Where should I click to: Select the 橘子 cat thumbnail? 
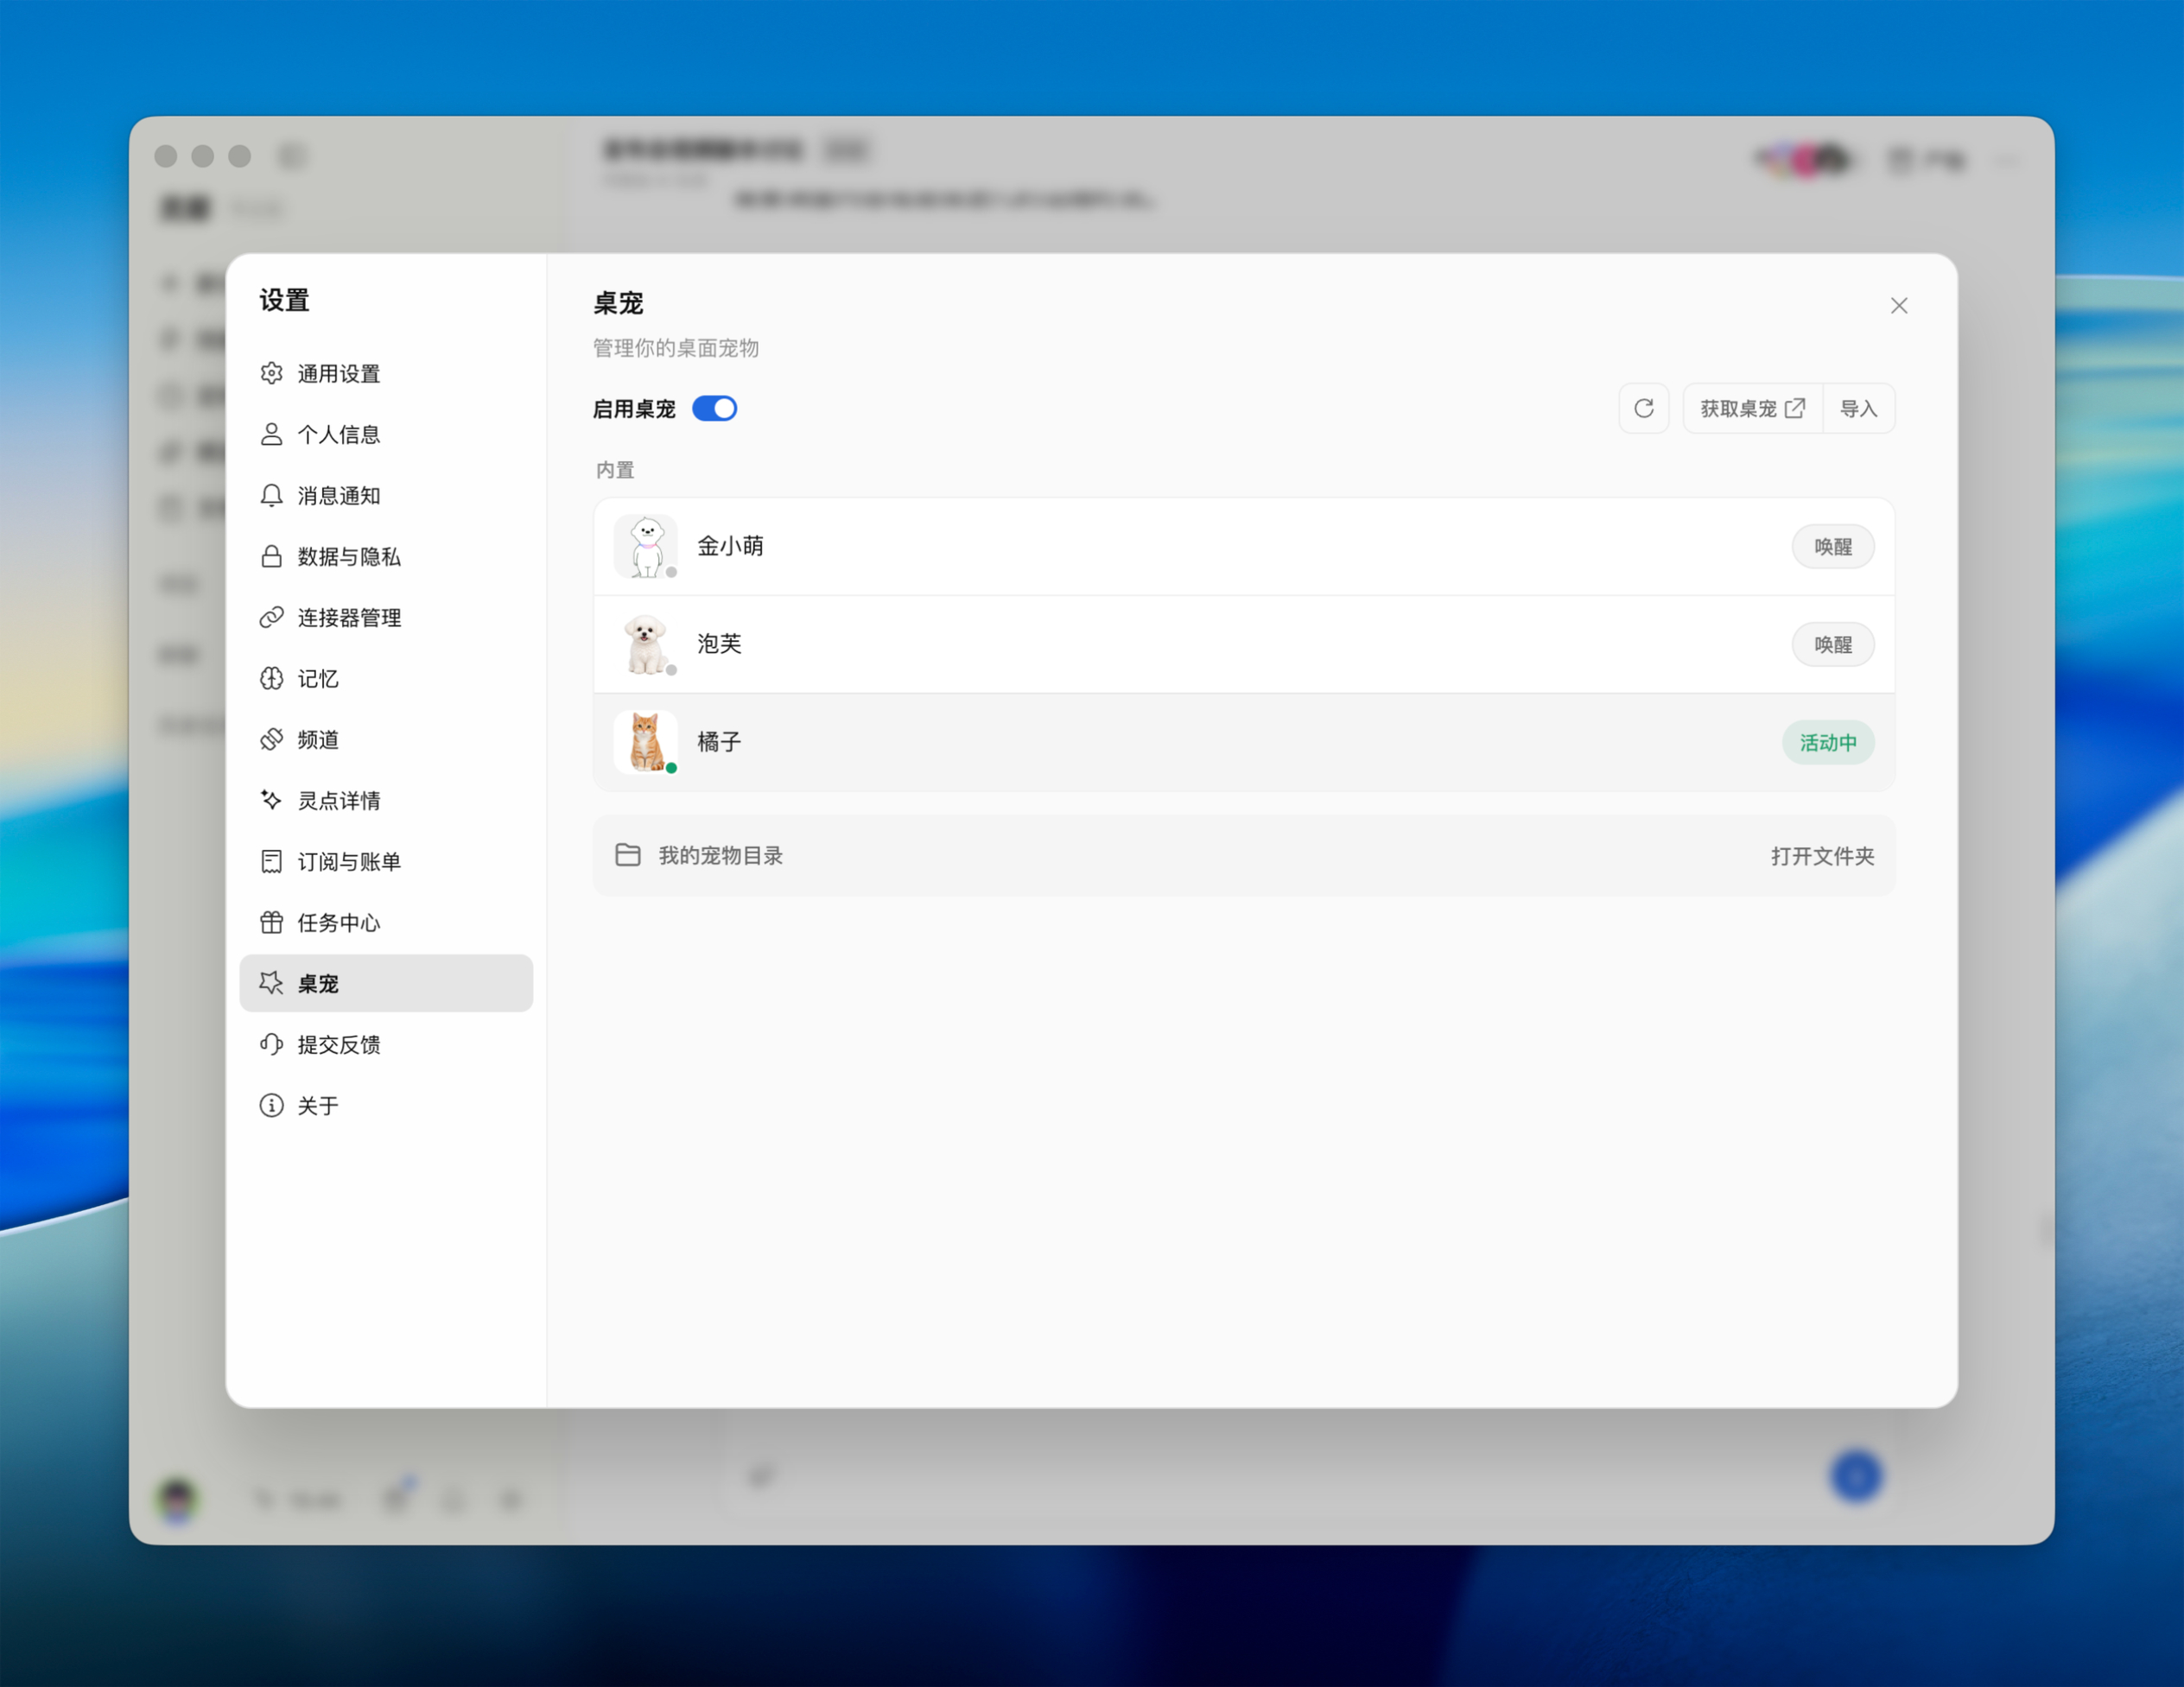click(x=646, y=742)
